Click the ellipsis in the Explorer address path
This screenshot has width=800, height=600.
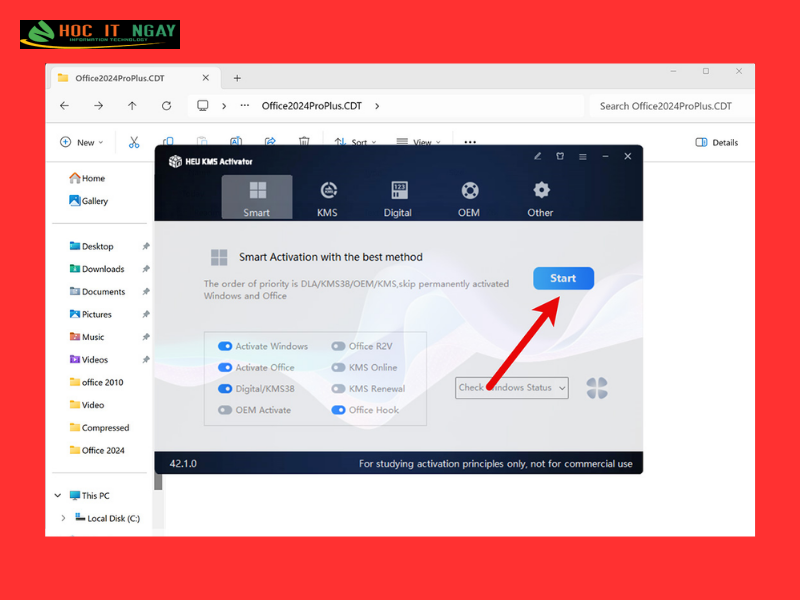pyautogui.click(x=245, y=106)
